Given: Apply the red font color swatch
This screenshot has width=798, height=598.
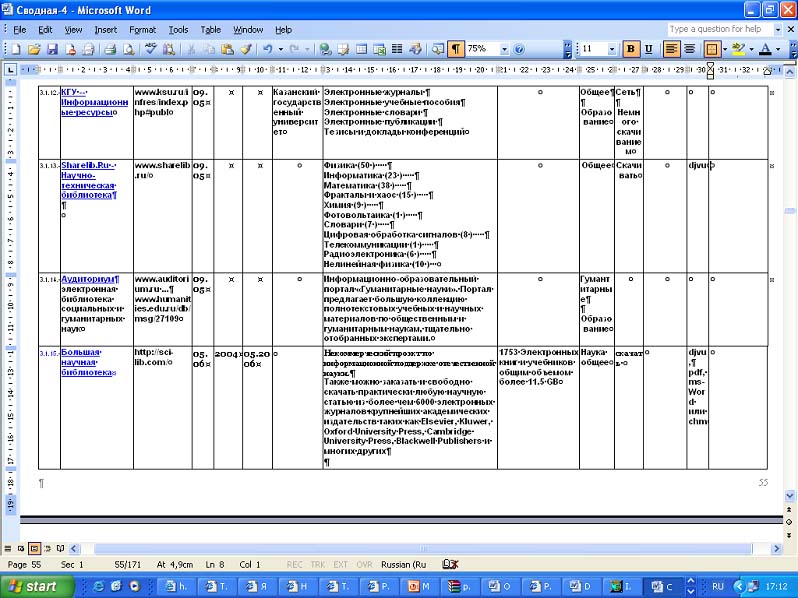Looking at the screenshot, I should (x=765, y=49).
